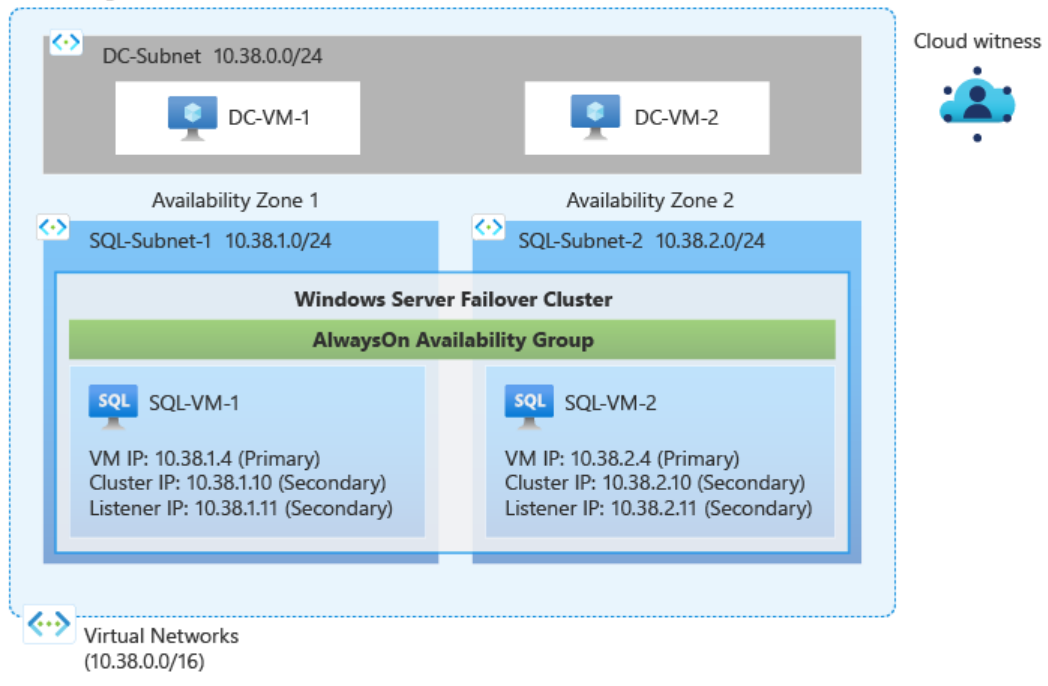Image resolution: width=1048 pixels, height=686 pixels.
Task: Click the SQL-Subnet-2 subnet icon
Action: pos(489,228)
